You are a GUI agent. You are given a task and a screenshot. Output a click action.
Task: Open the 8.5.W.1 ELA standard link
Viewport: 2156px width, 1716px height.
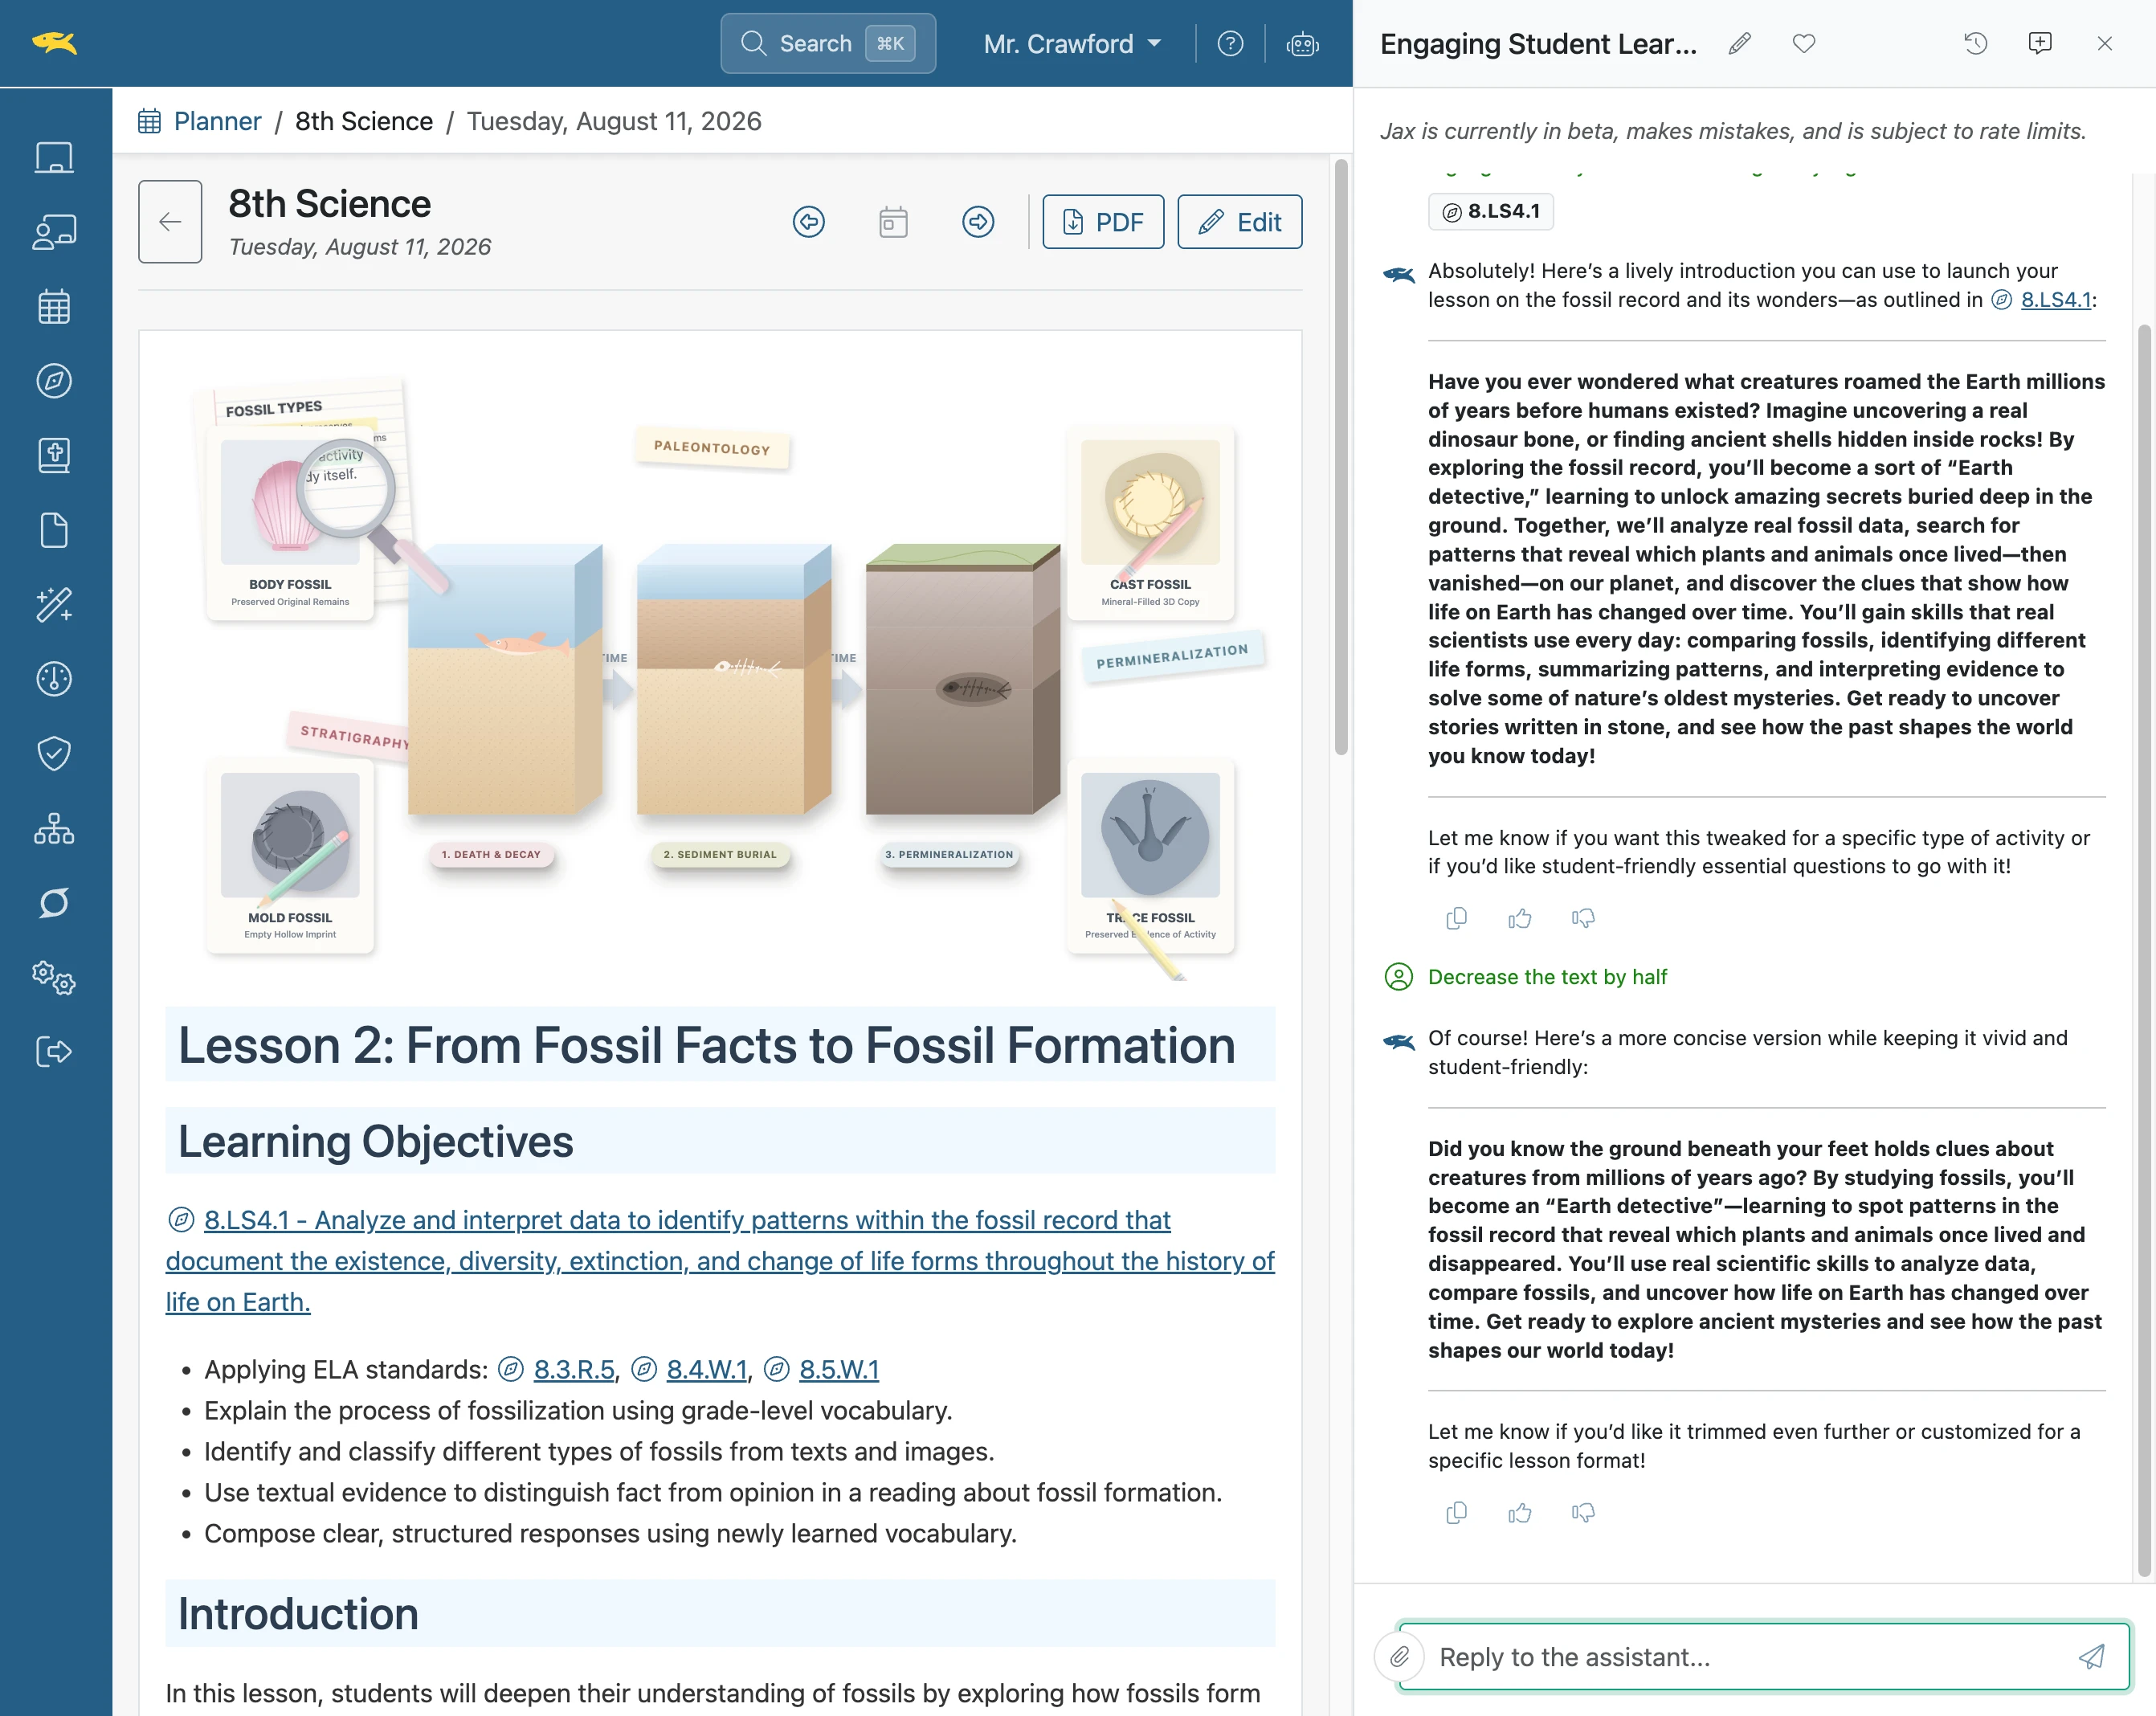(838, 1369)
